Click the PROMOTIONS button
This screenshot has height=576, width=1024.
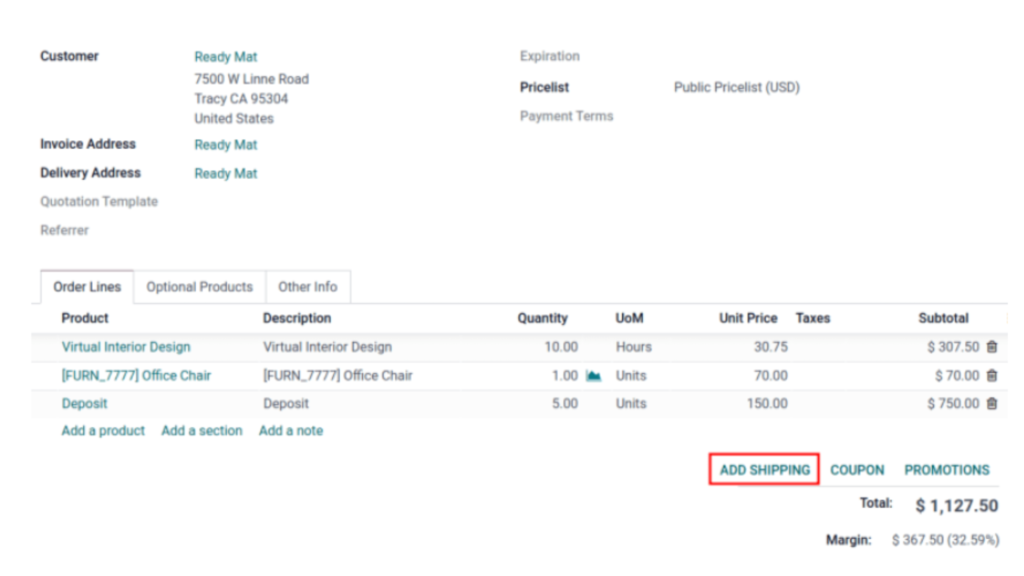946,470
